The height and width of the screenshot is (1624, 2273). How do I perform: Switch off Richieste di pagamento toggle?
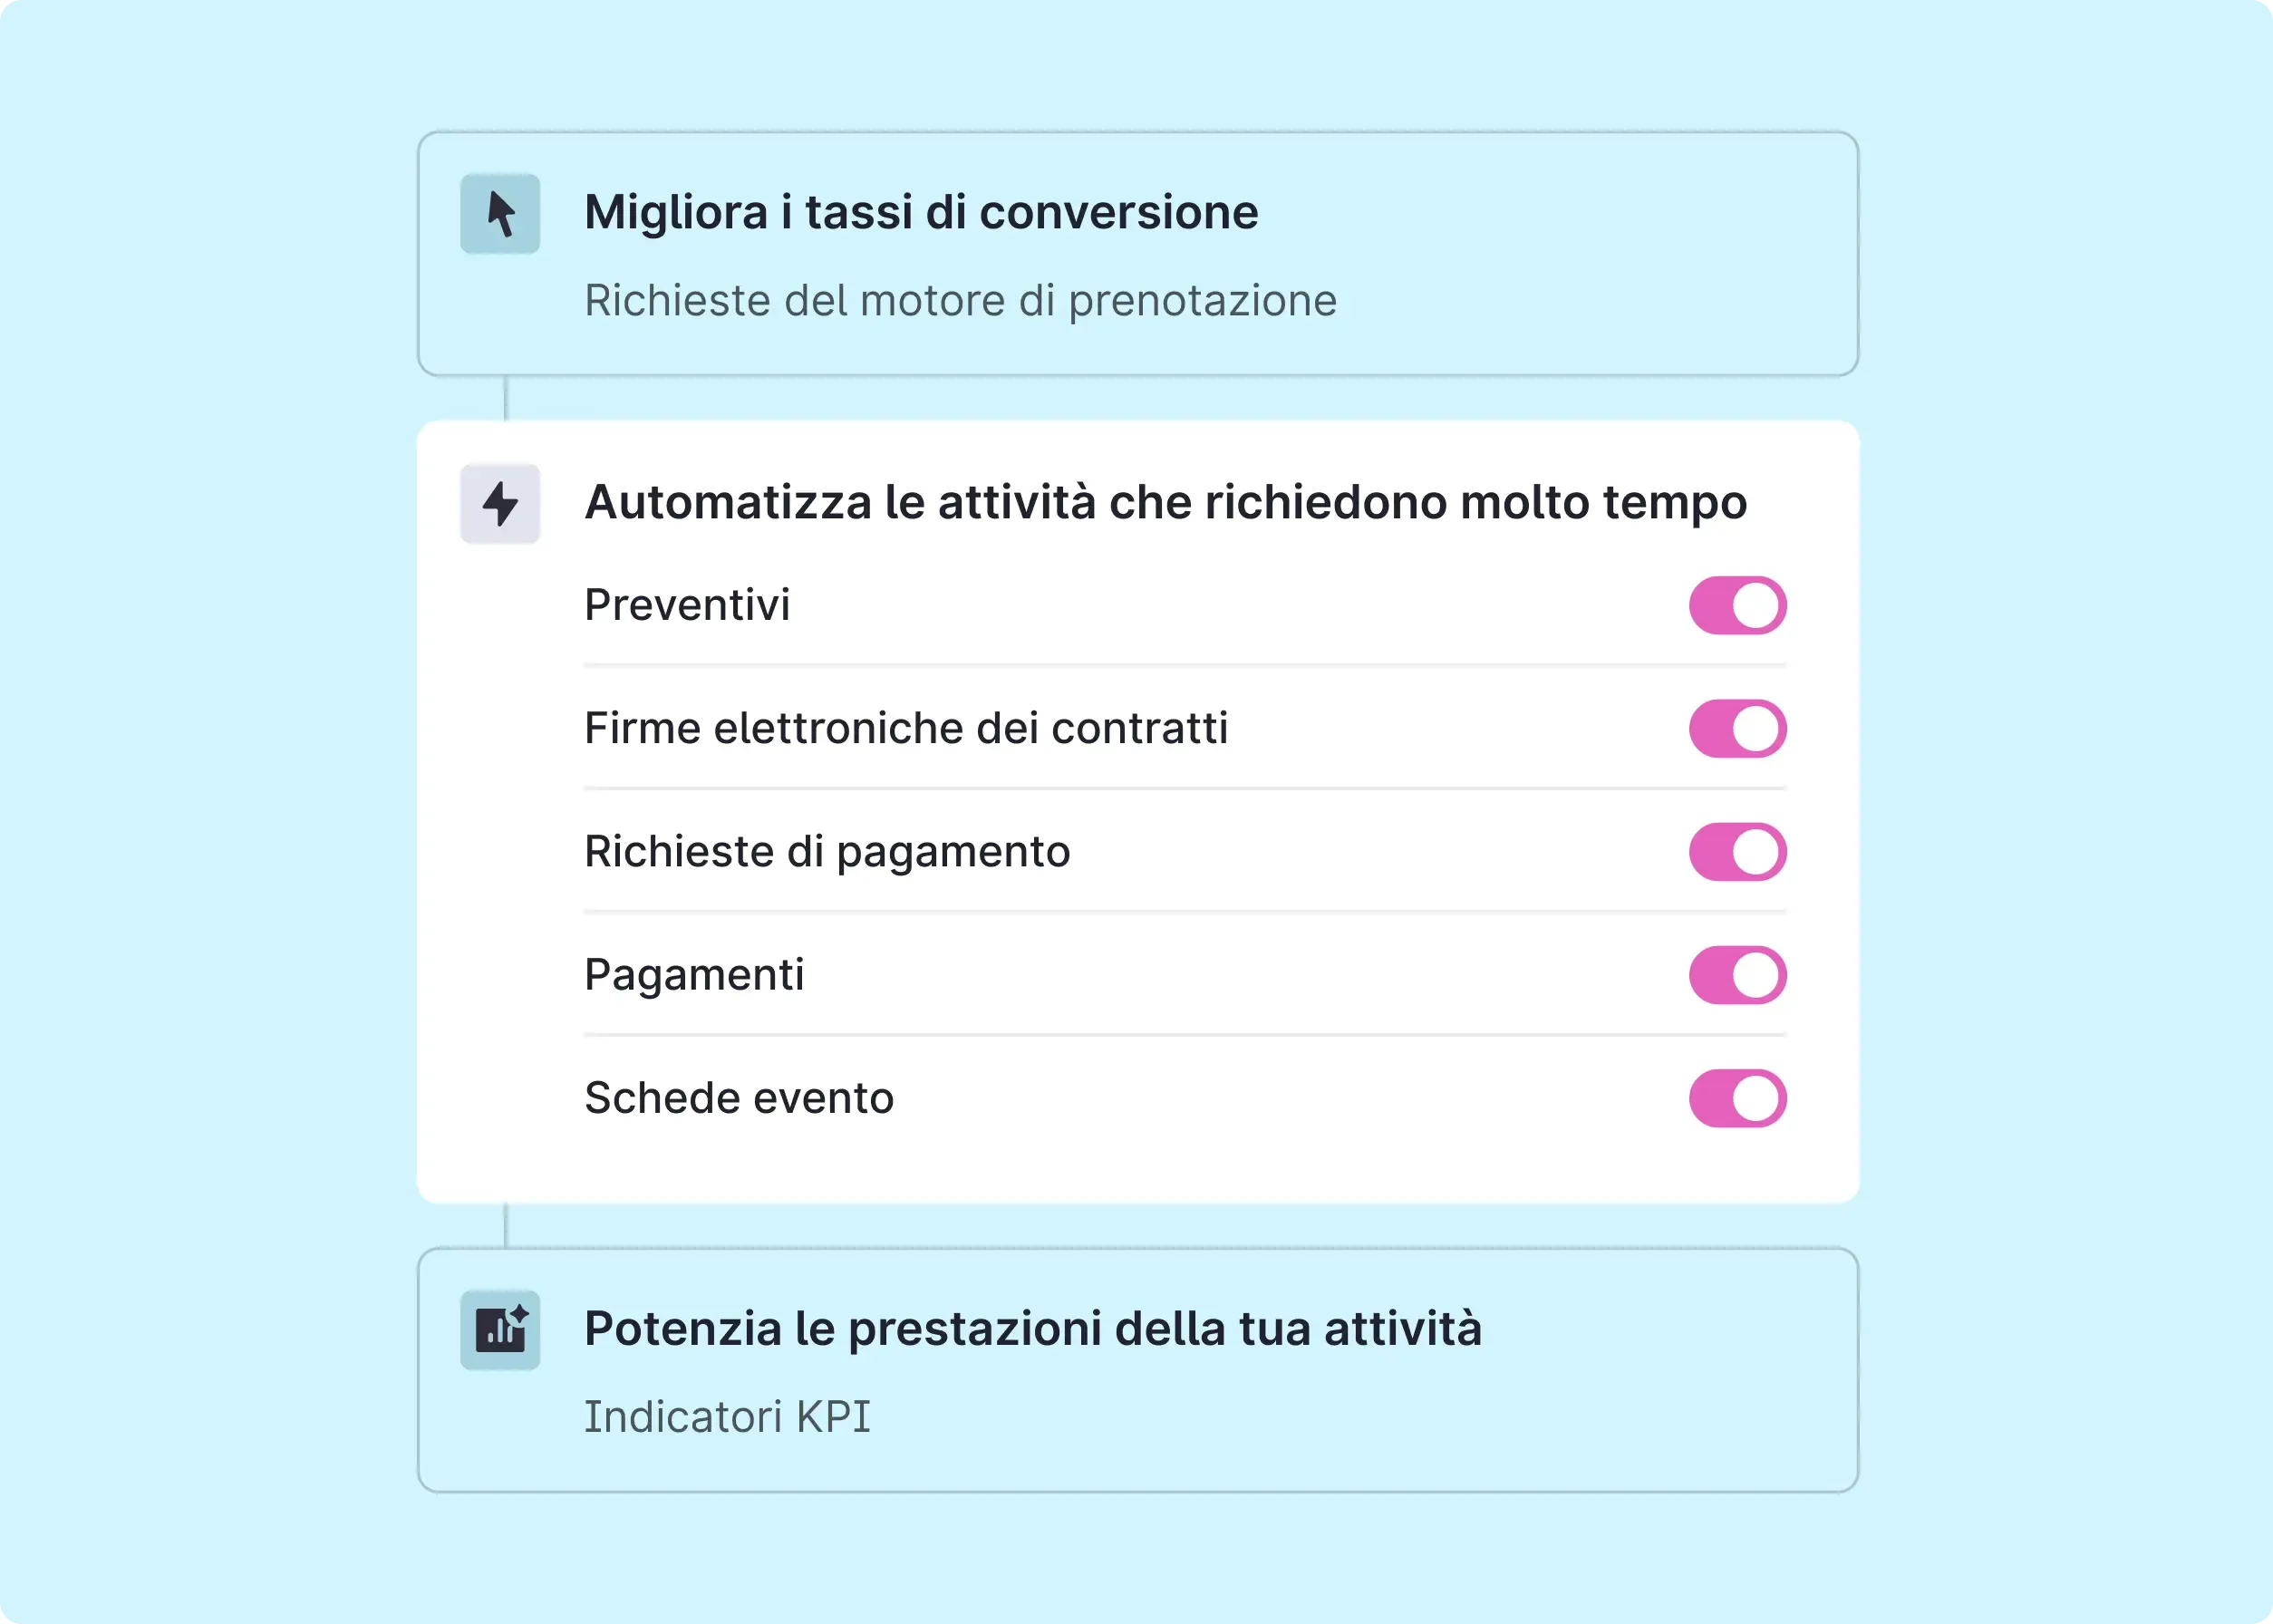pos(1738,852)
